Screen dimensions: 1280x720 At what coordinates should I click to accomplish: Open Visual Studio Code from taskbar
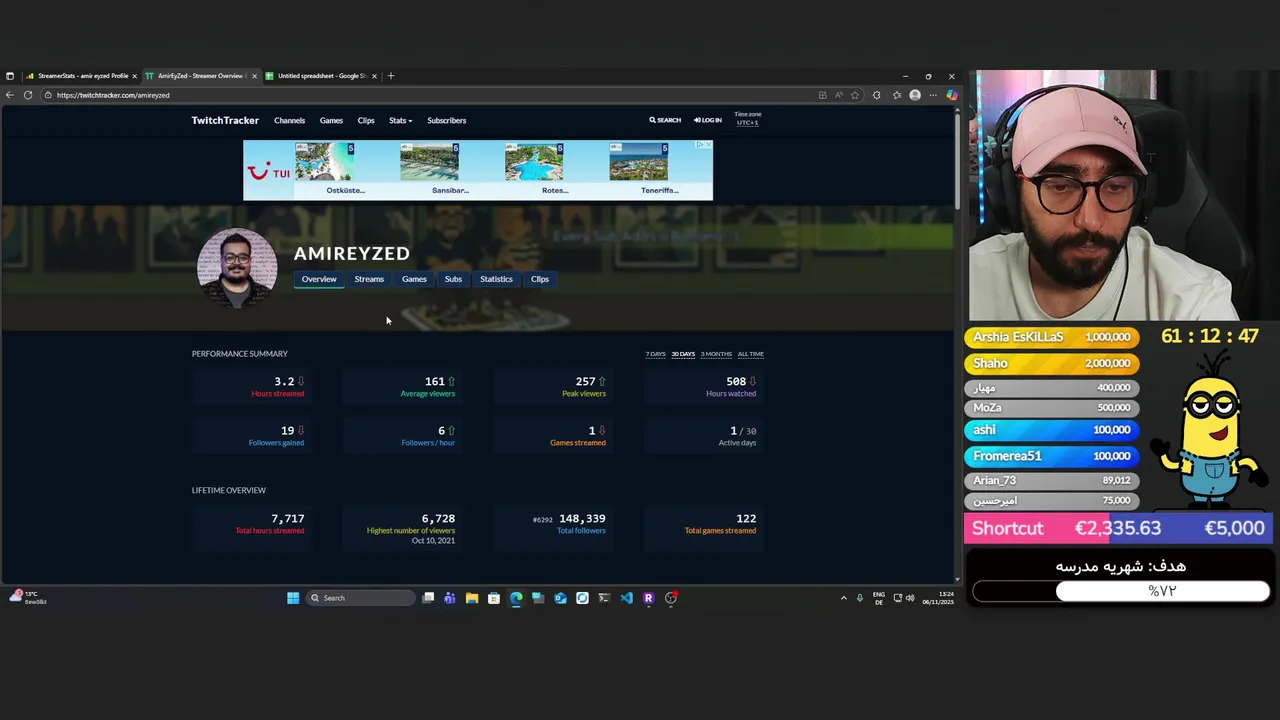[x=626, y=598]
